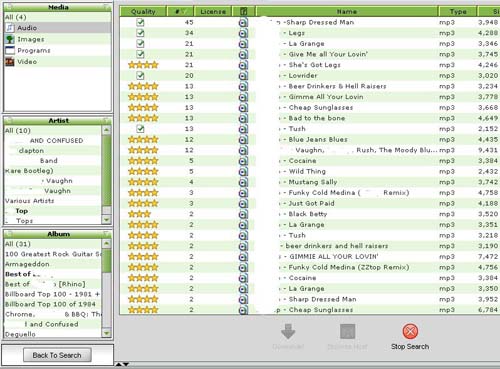Click the file icon for lowercase beer drinkers and hell raisers

click(243, 246)
